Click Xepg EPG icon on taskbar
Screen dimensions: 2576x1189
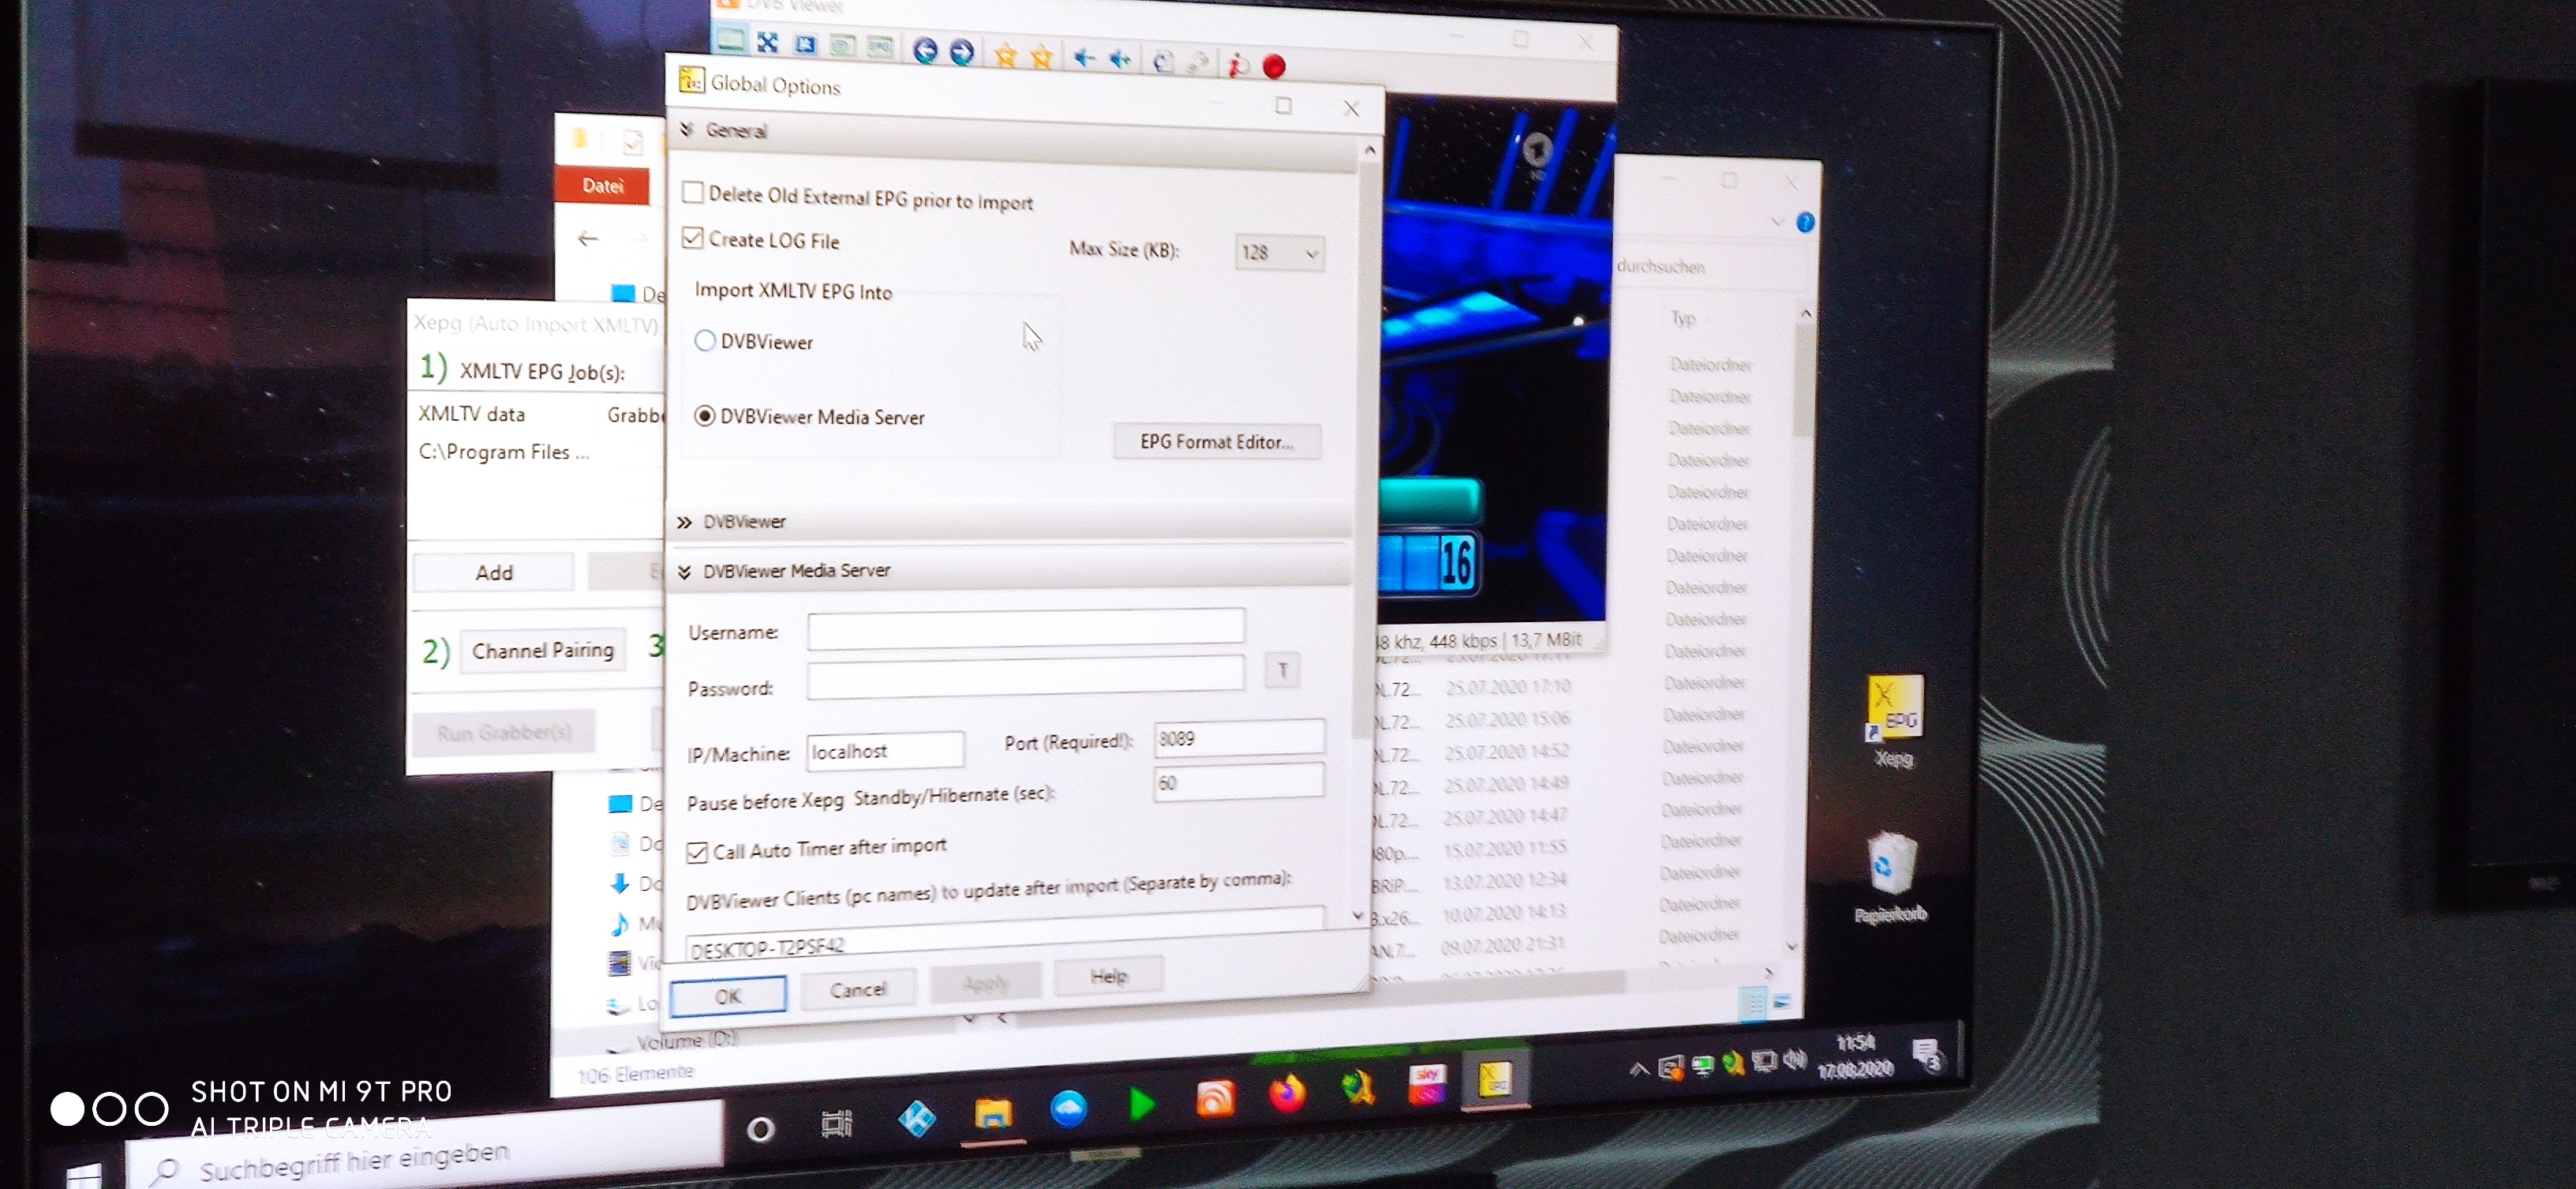point(1495,1079)
